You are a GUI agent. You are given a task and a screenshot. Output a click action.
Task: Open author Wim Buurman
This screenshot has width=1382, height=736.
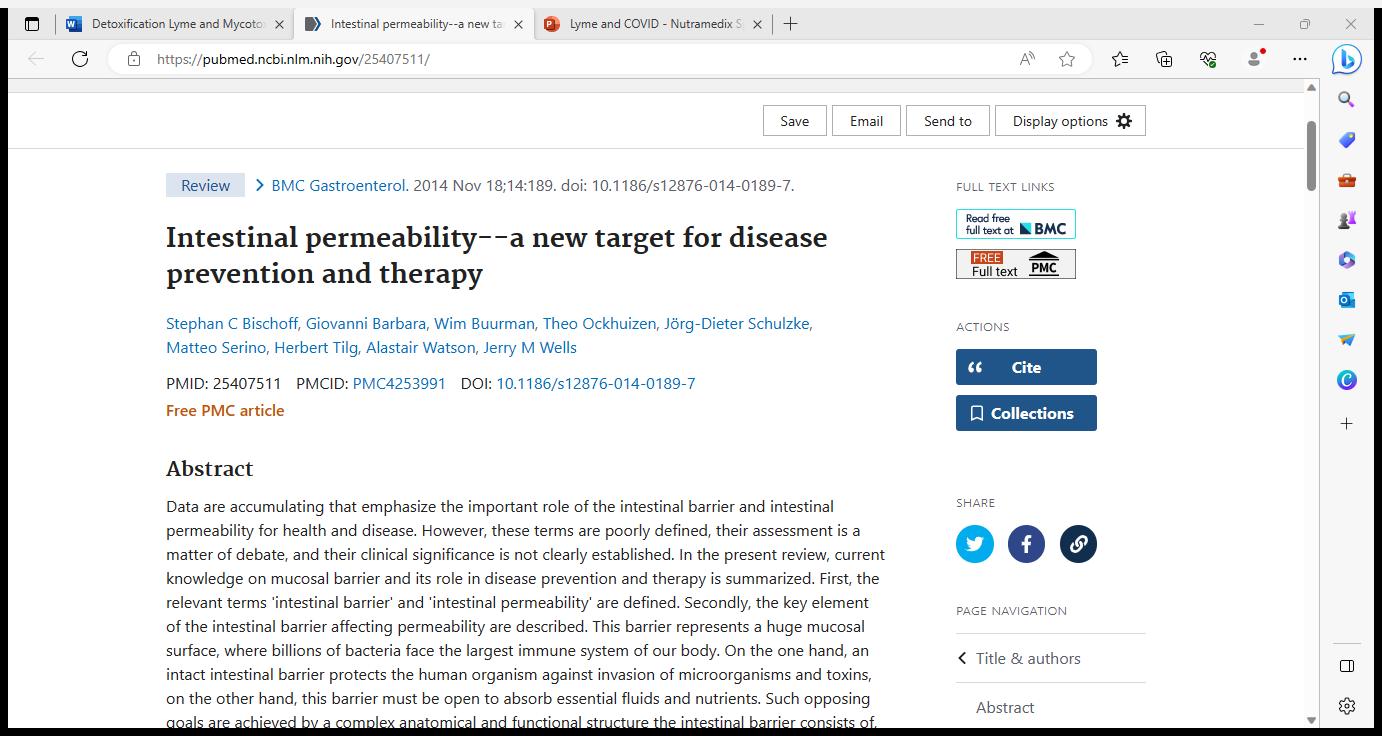484,323
